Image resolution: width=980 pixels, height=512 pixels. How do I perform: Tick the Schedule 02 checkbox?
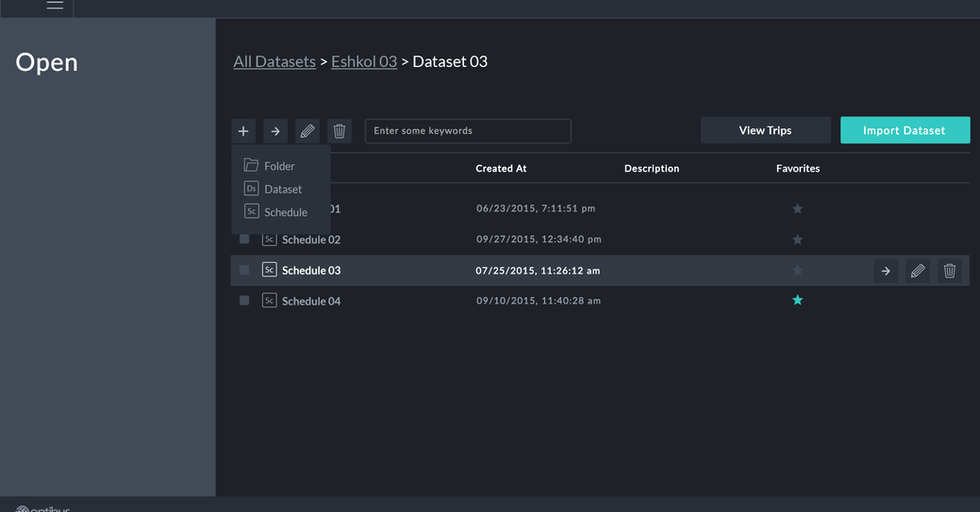pyautogui.click(x=244, y=239)
